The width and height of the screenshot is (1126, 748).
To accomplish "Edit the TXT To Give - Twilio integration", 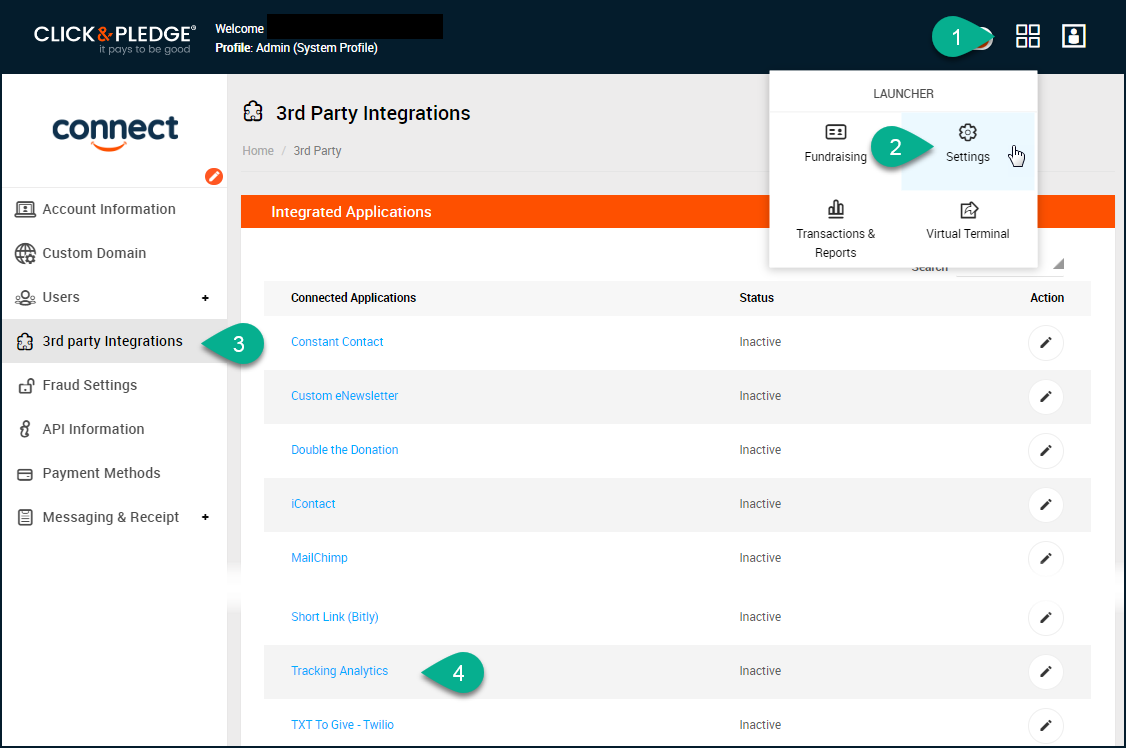I will 1046,725.
